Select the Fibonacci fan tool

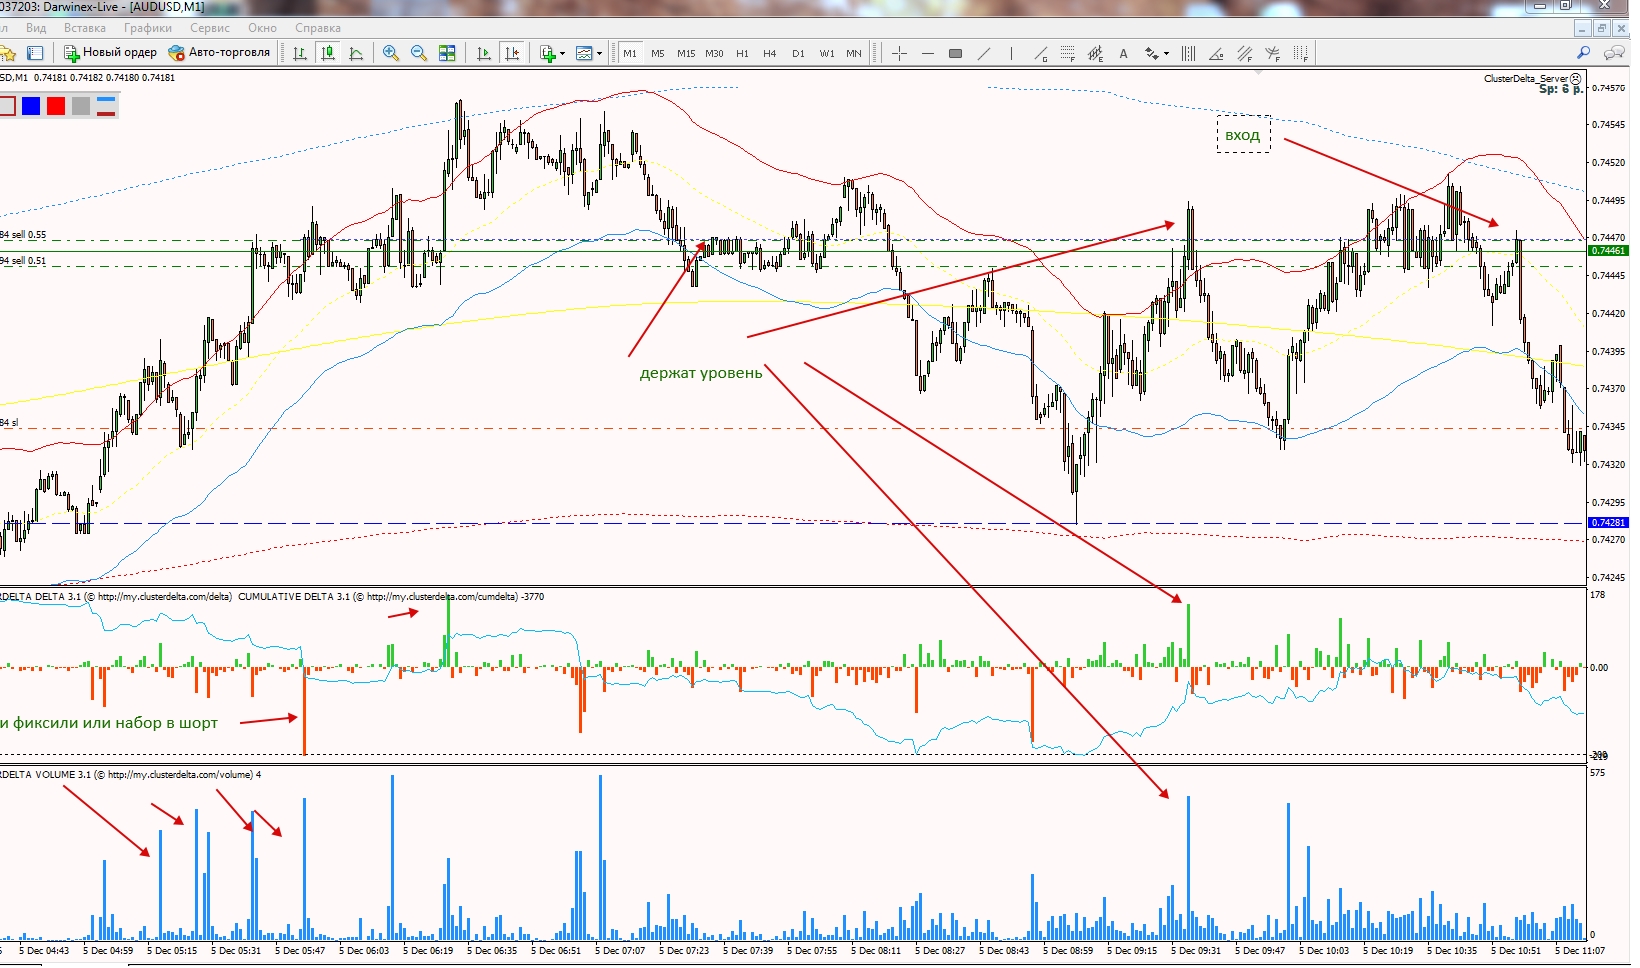1273,53
